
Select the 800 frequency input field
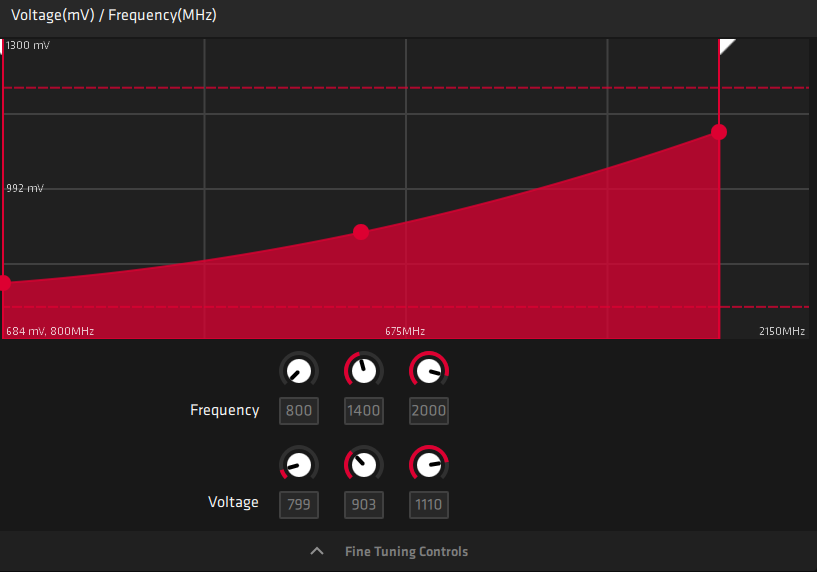click(299, 411)
